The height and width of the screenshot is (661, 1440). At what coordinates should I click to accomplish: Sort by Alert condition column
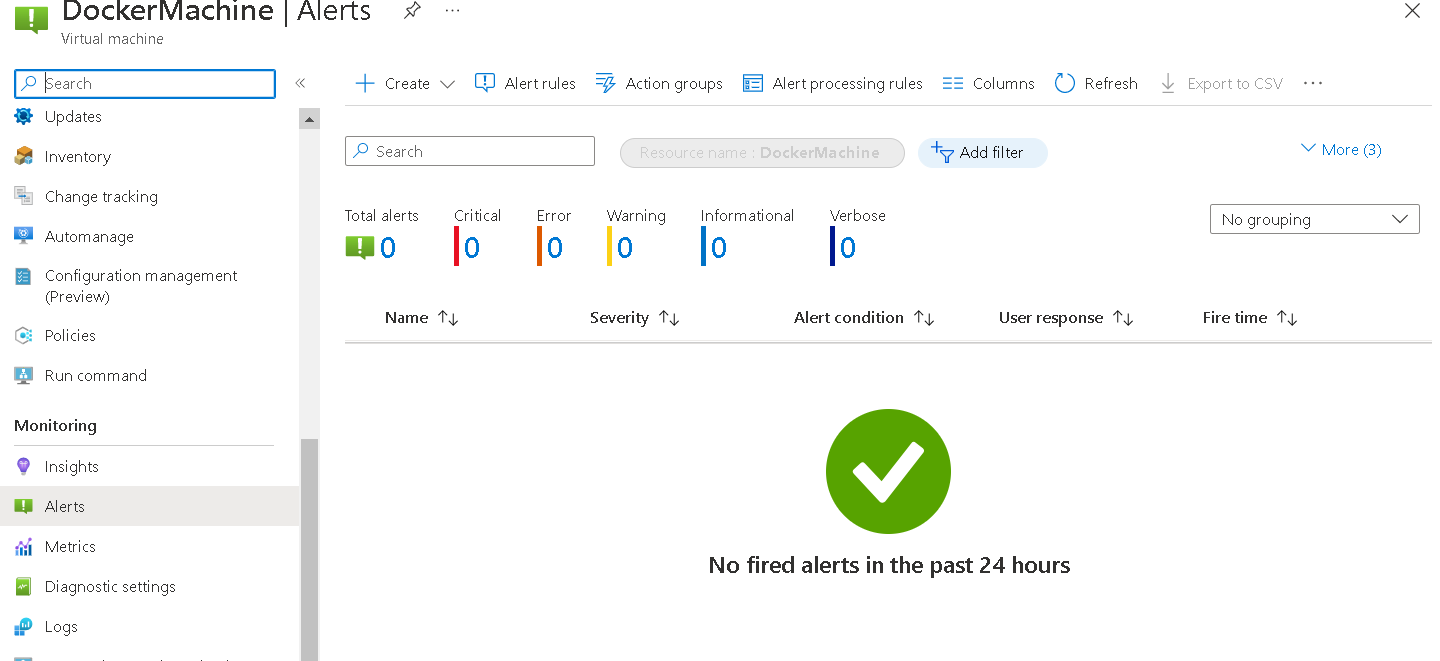pos(864,317)
